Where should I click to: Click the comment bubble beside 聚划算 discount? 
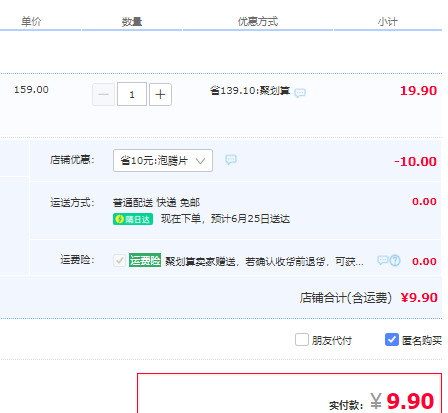(x=300, y=92)
